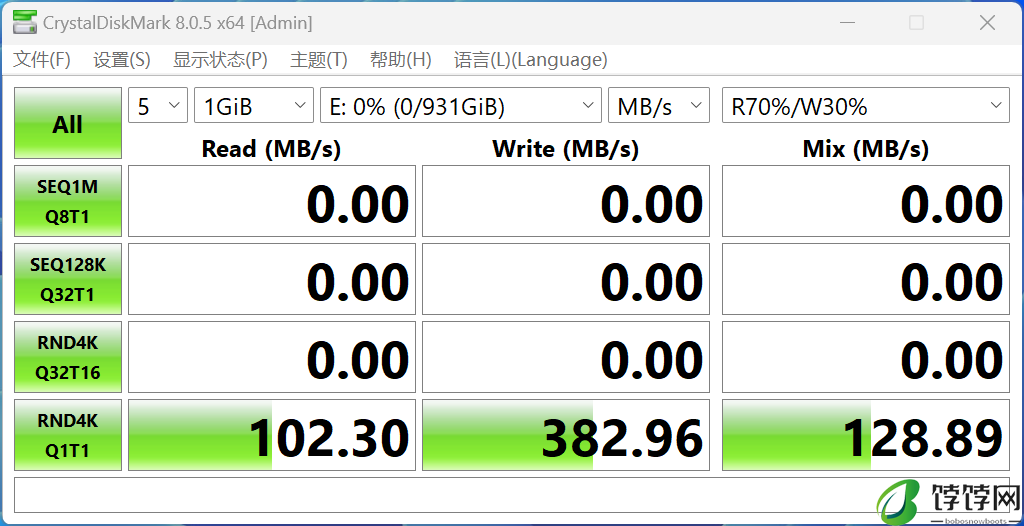Open the 显示状态(P) menu

(x=220, y=60)
